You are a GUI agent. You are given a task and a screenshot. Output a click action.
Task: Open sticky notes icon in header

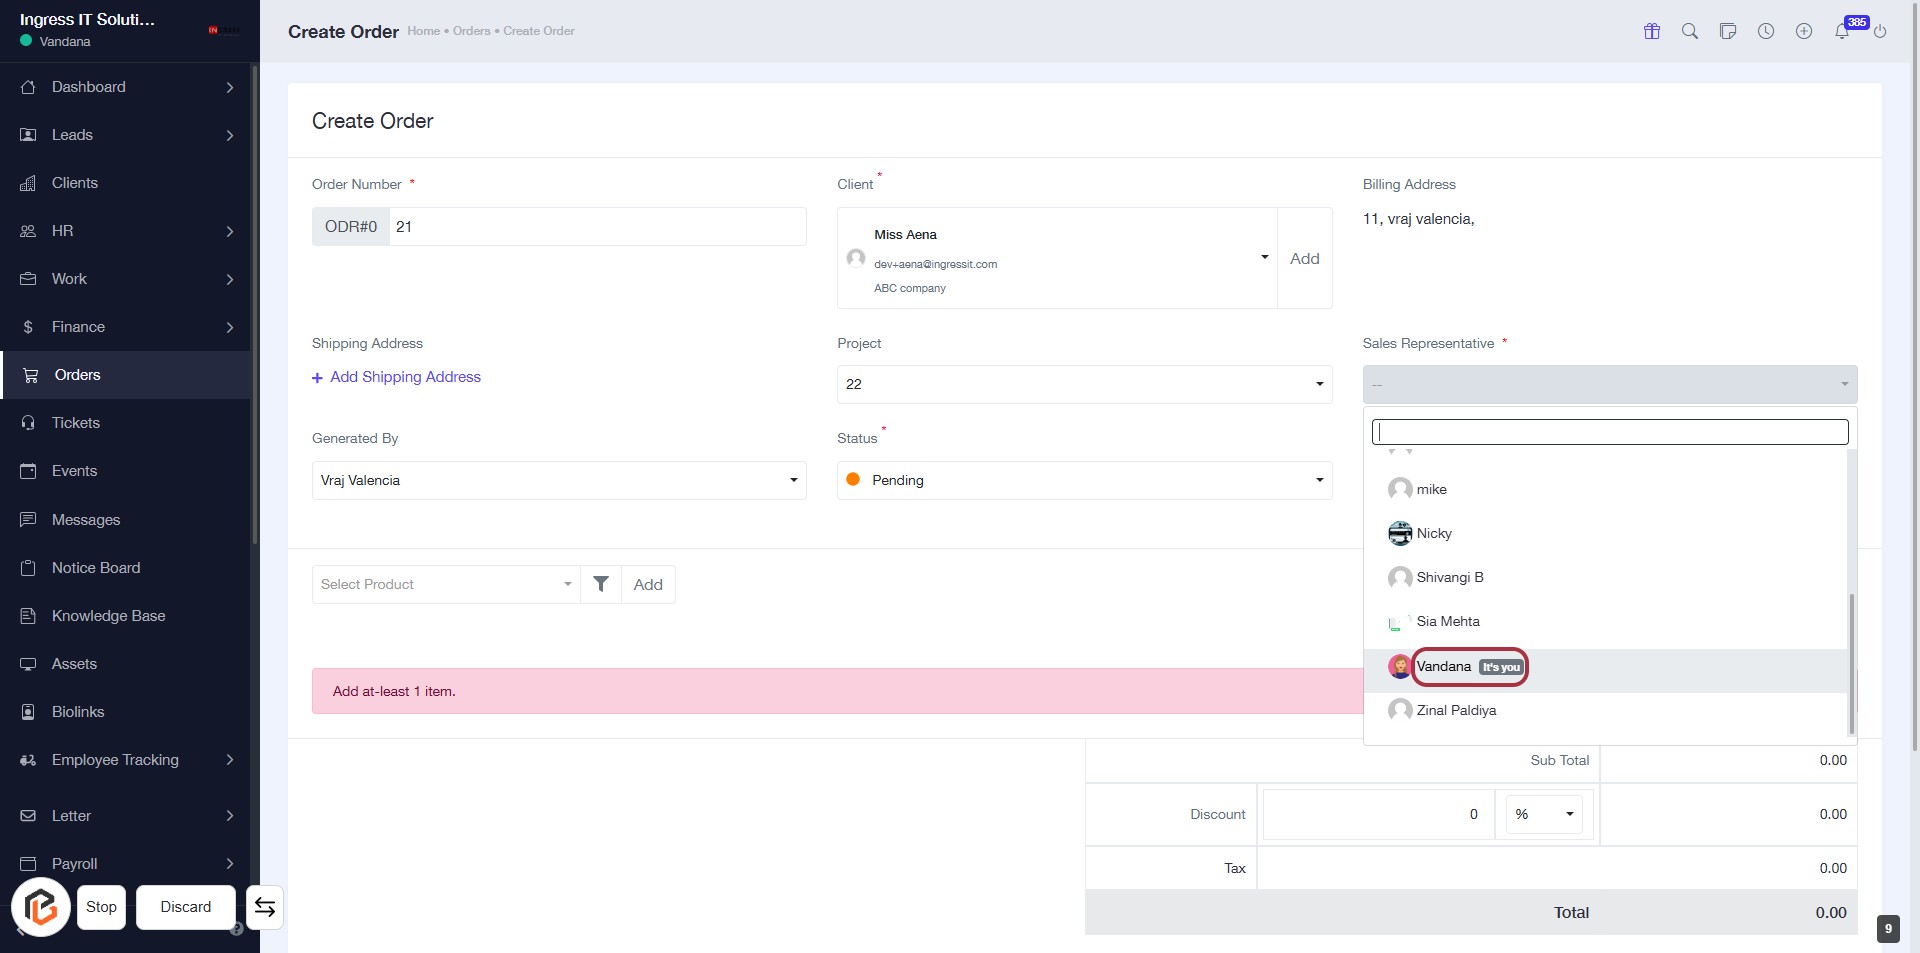[x=1728, y=31]
